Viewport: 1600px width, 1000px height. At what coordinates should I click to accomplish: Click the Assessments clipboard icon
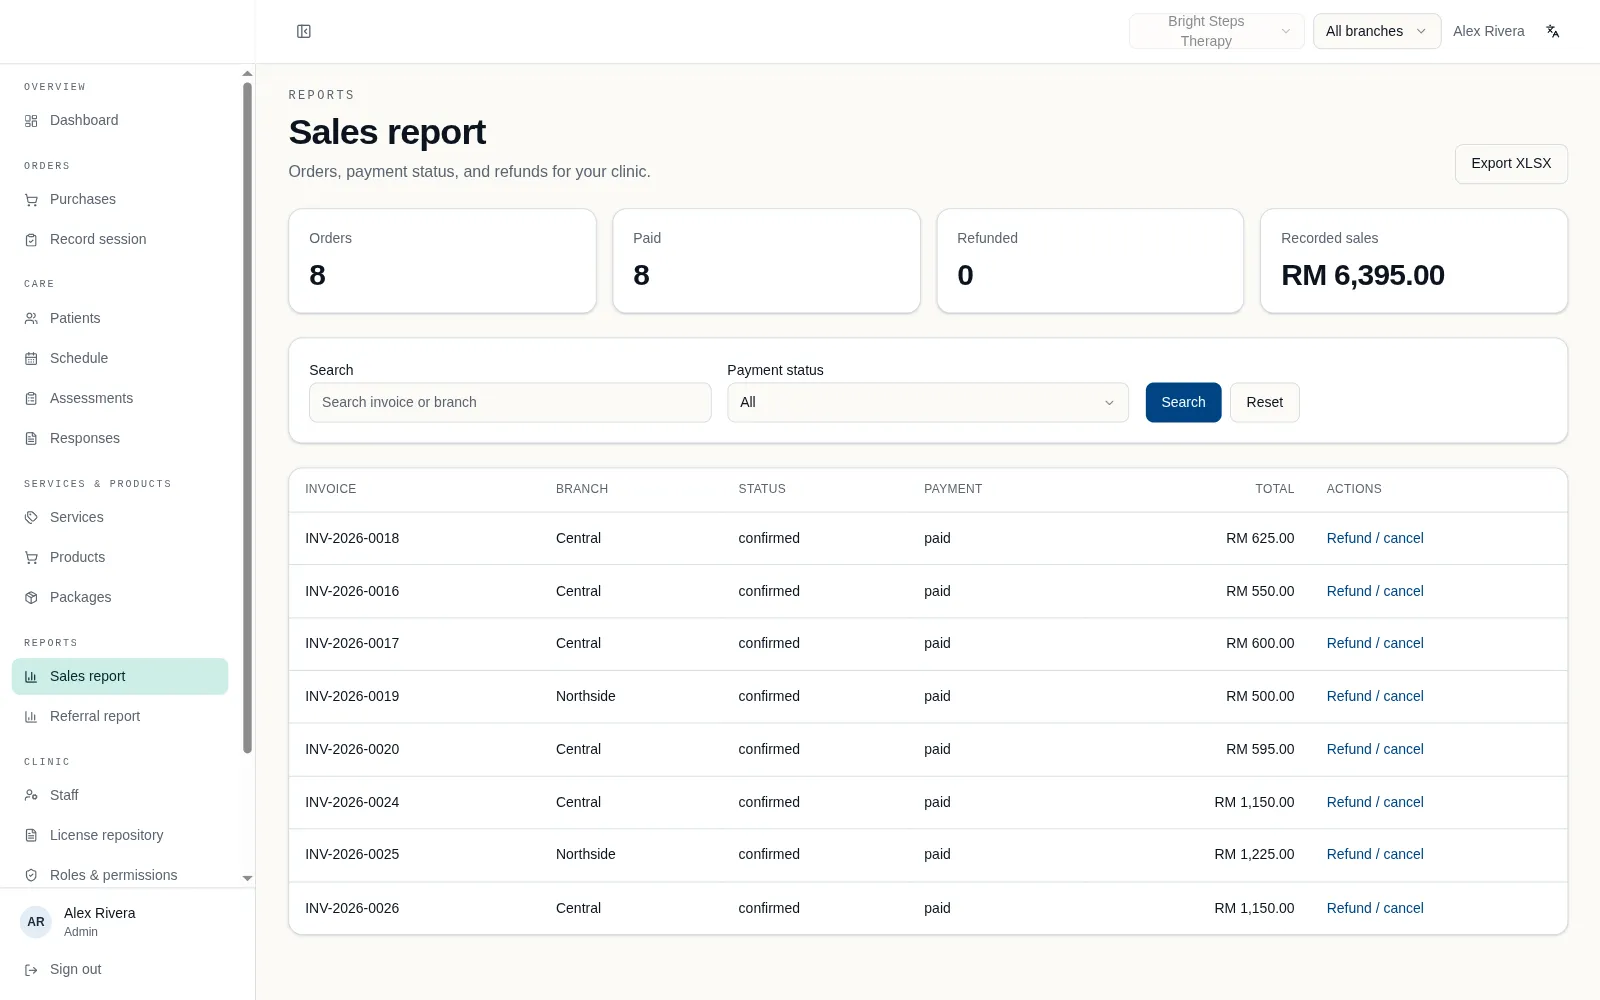tap(31, 399)
